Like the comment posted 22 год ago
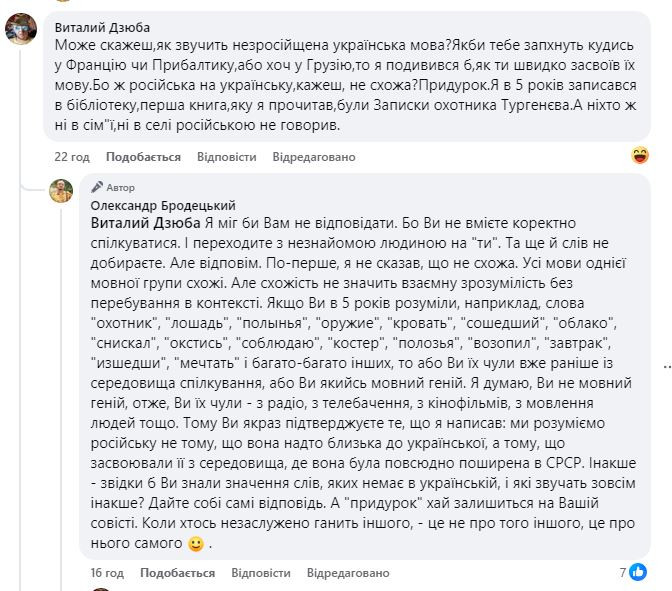Screen dimensions: 672x591 pos(143,157)
